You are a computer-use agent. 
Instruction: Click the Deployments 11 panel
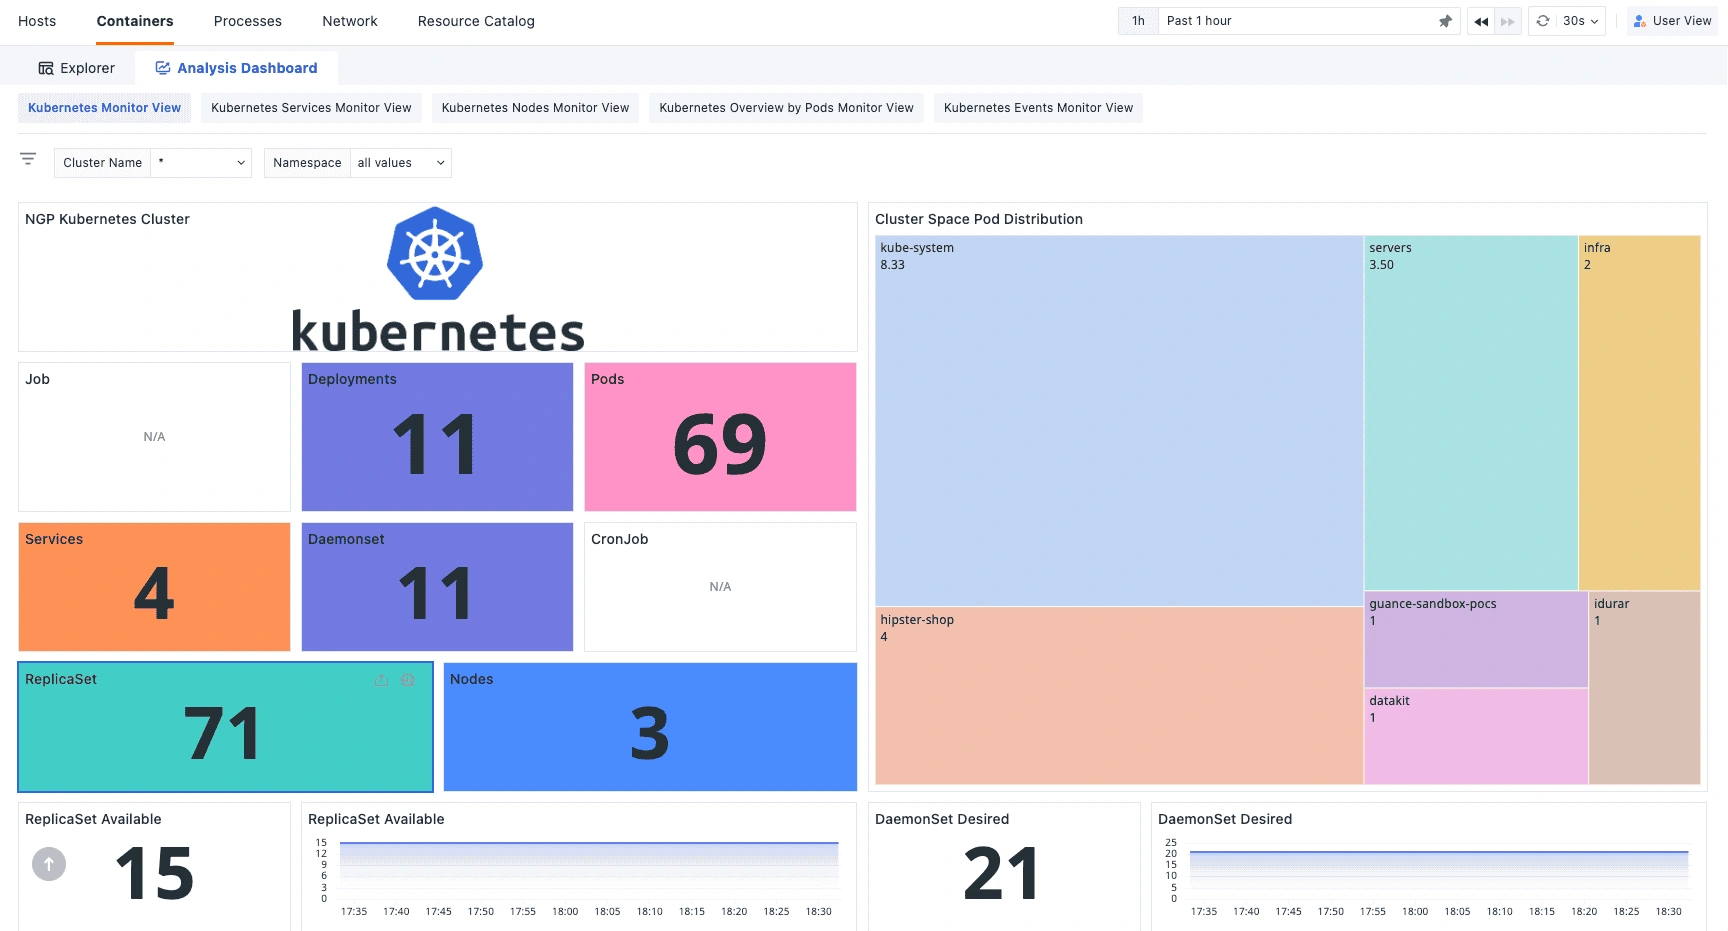(437, 437)
